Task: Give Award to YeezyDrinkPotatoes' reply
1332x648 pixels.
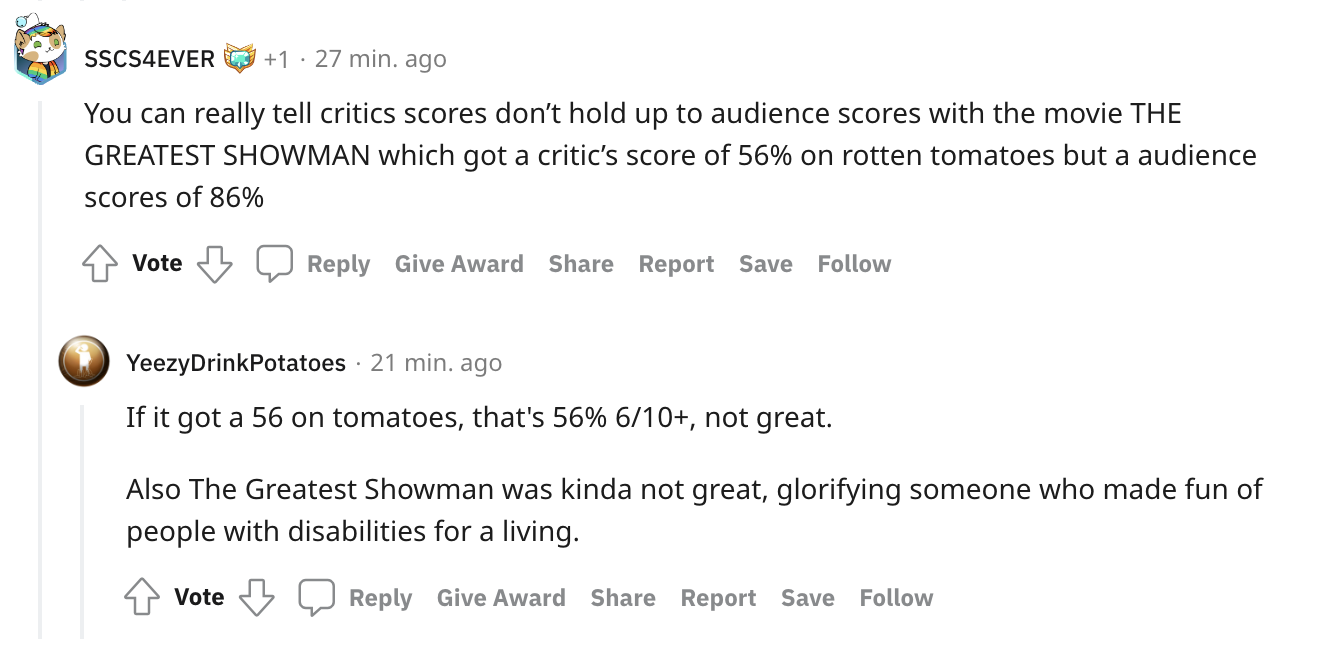Action: (501, 598)
